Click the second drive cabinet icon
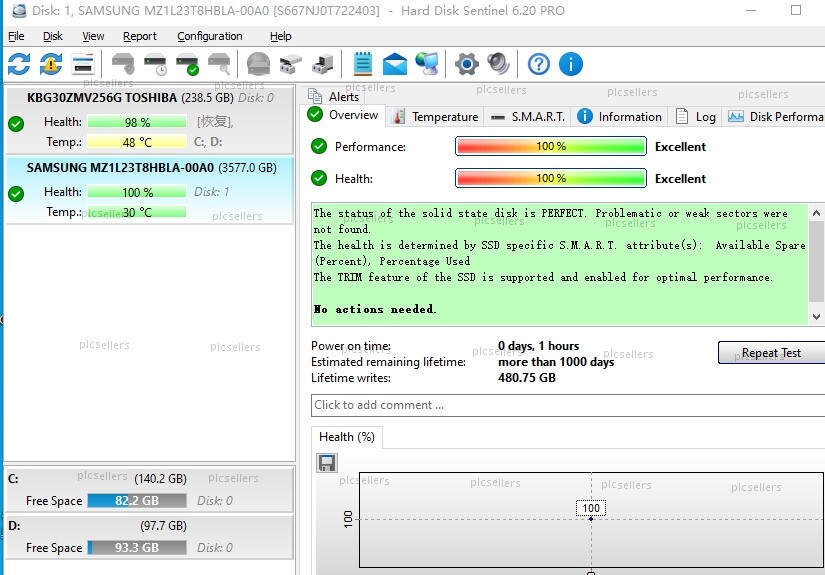 pyautogui.click(x=323, y=64)
